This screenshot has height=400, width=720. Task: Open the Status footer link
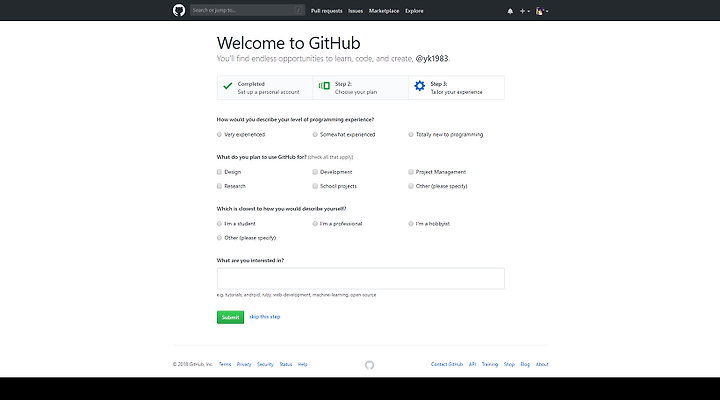tap(286, 364)
